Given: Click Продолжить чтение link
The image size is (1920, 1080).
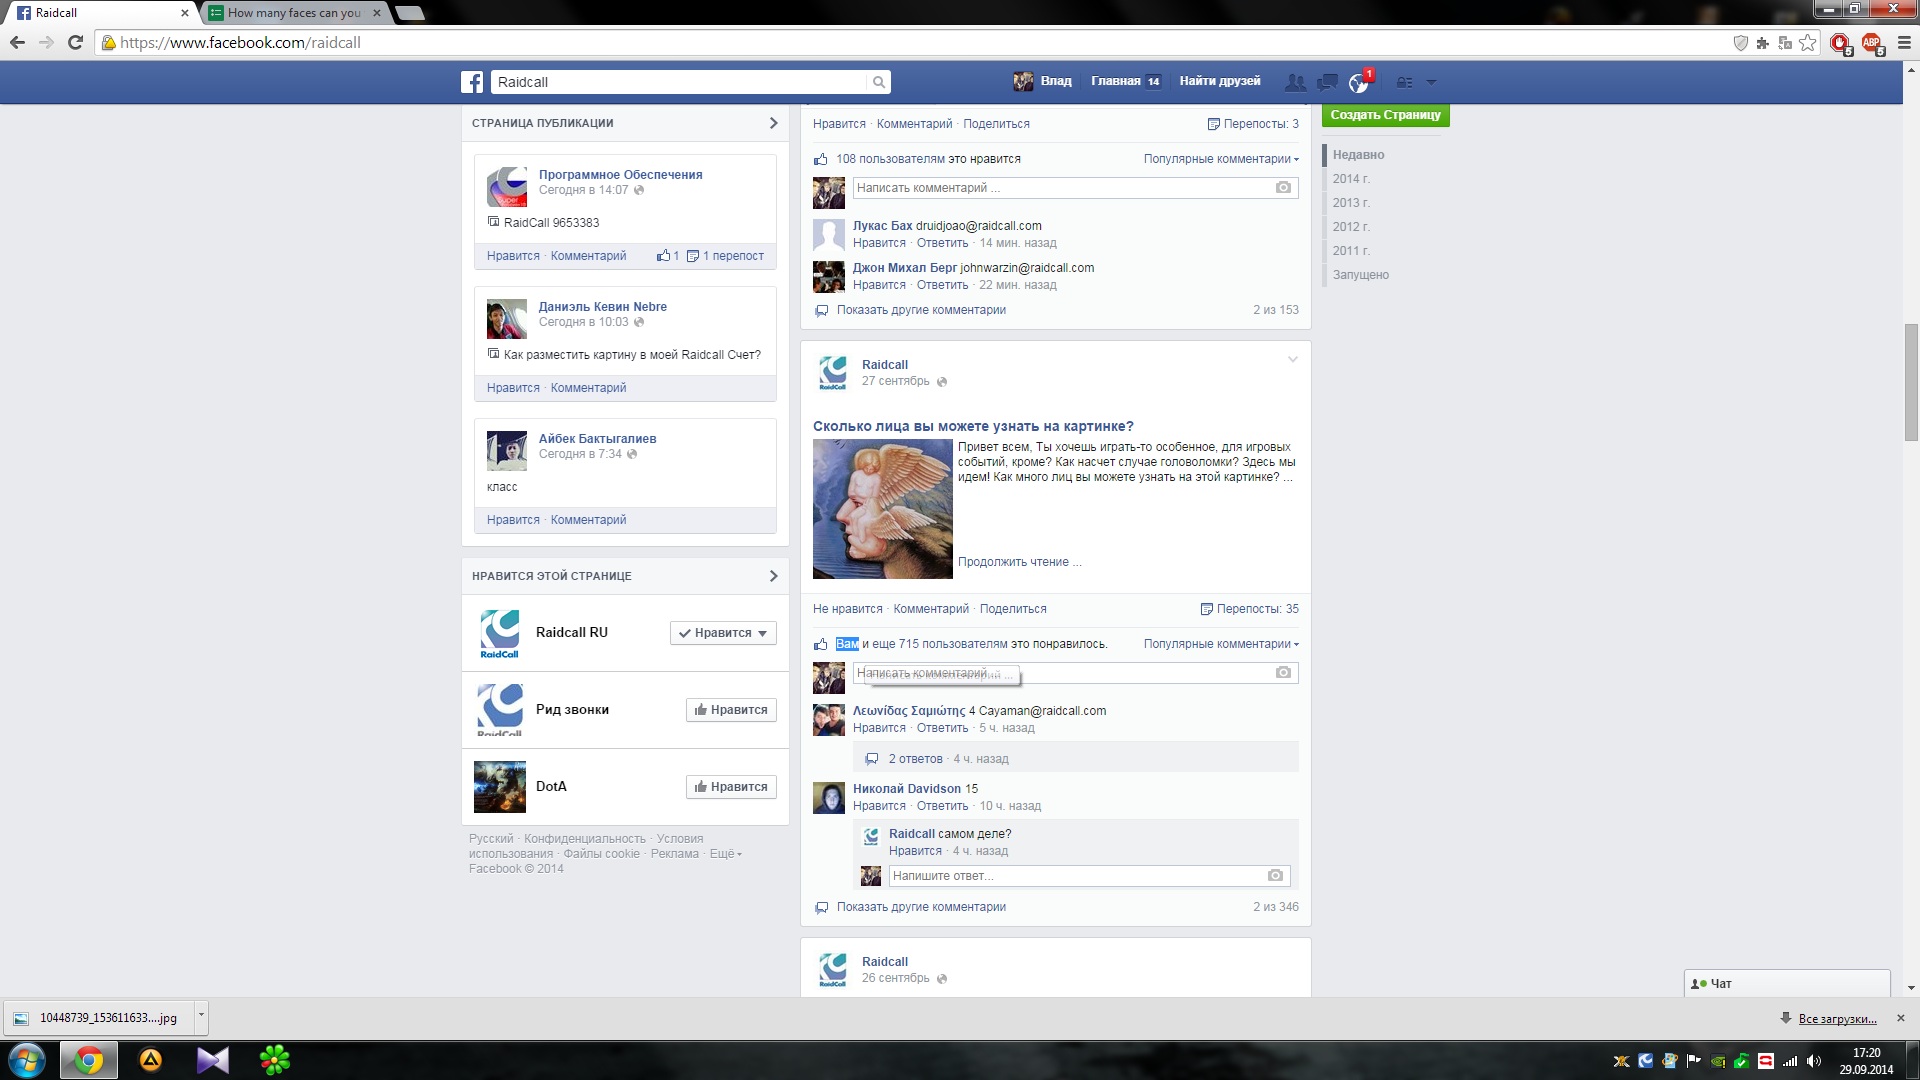Looking at the screenshot, I should [x=1019, y=562].
